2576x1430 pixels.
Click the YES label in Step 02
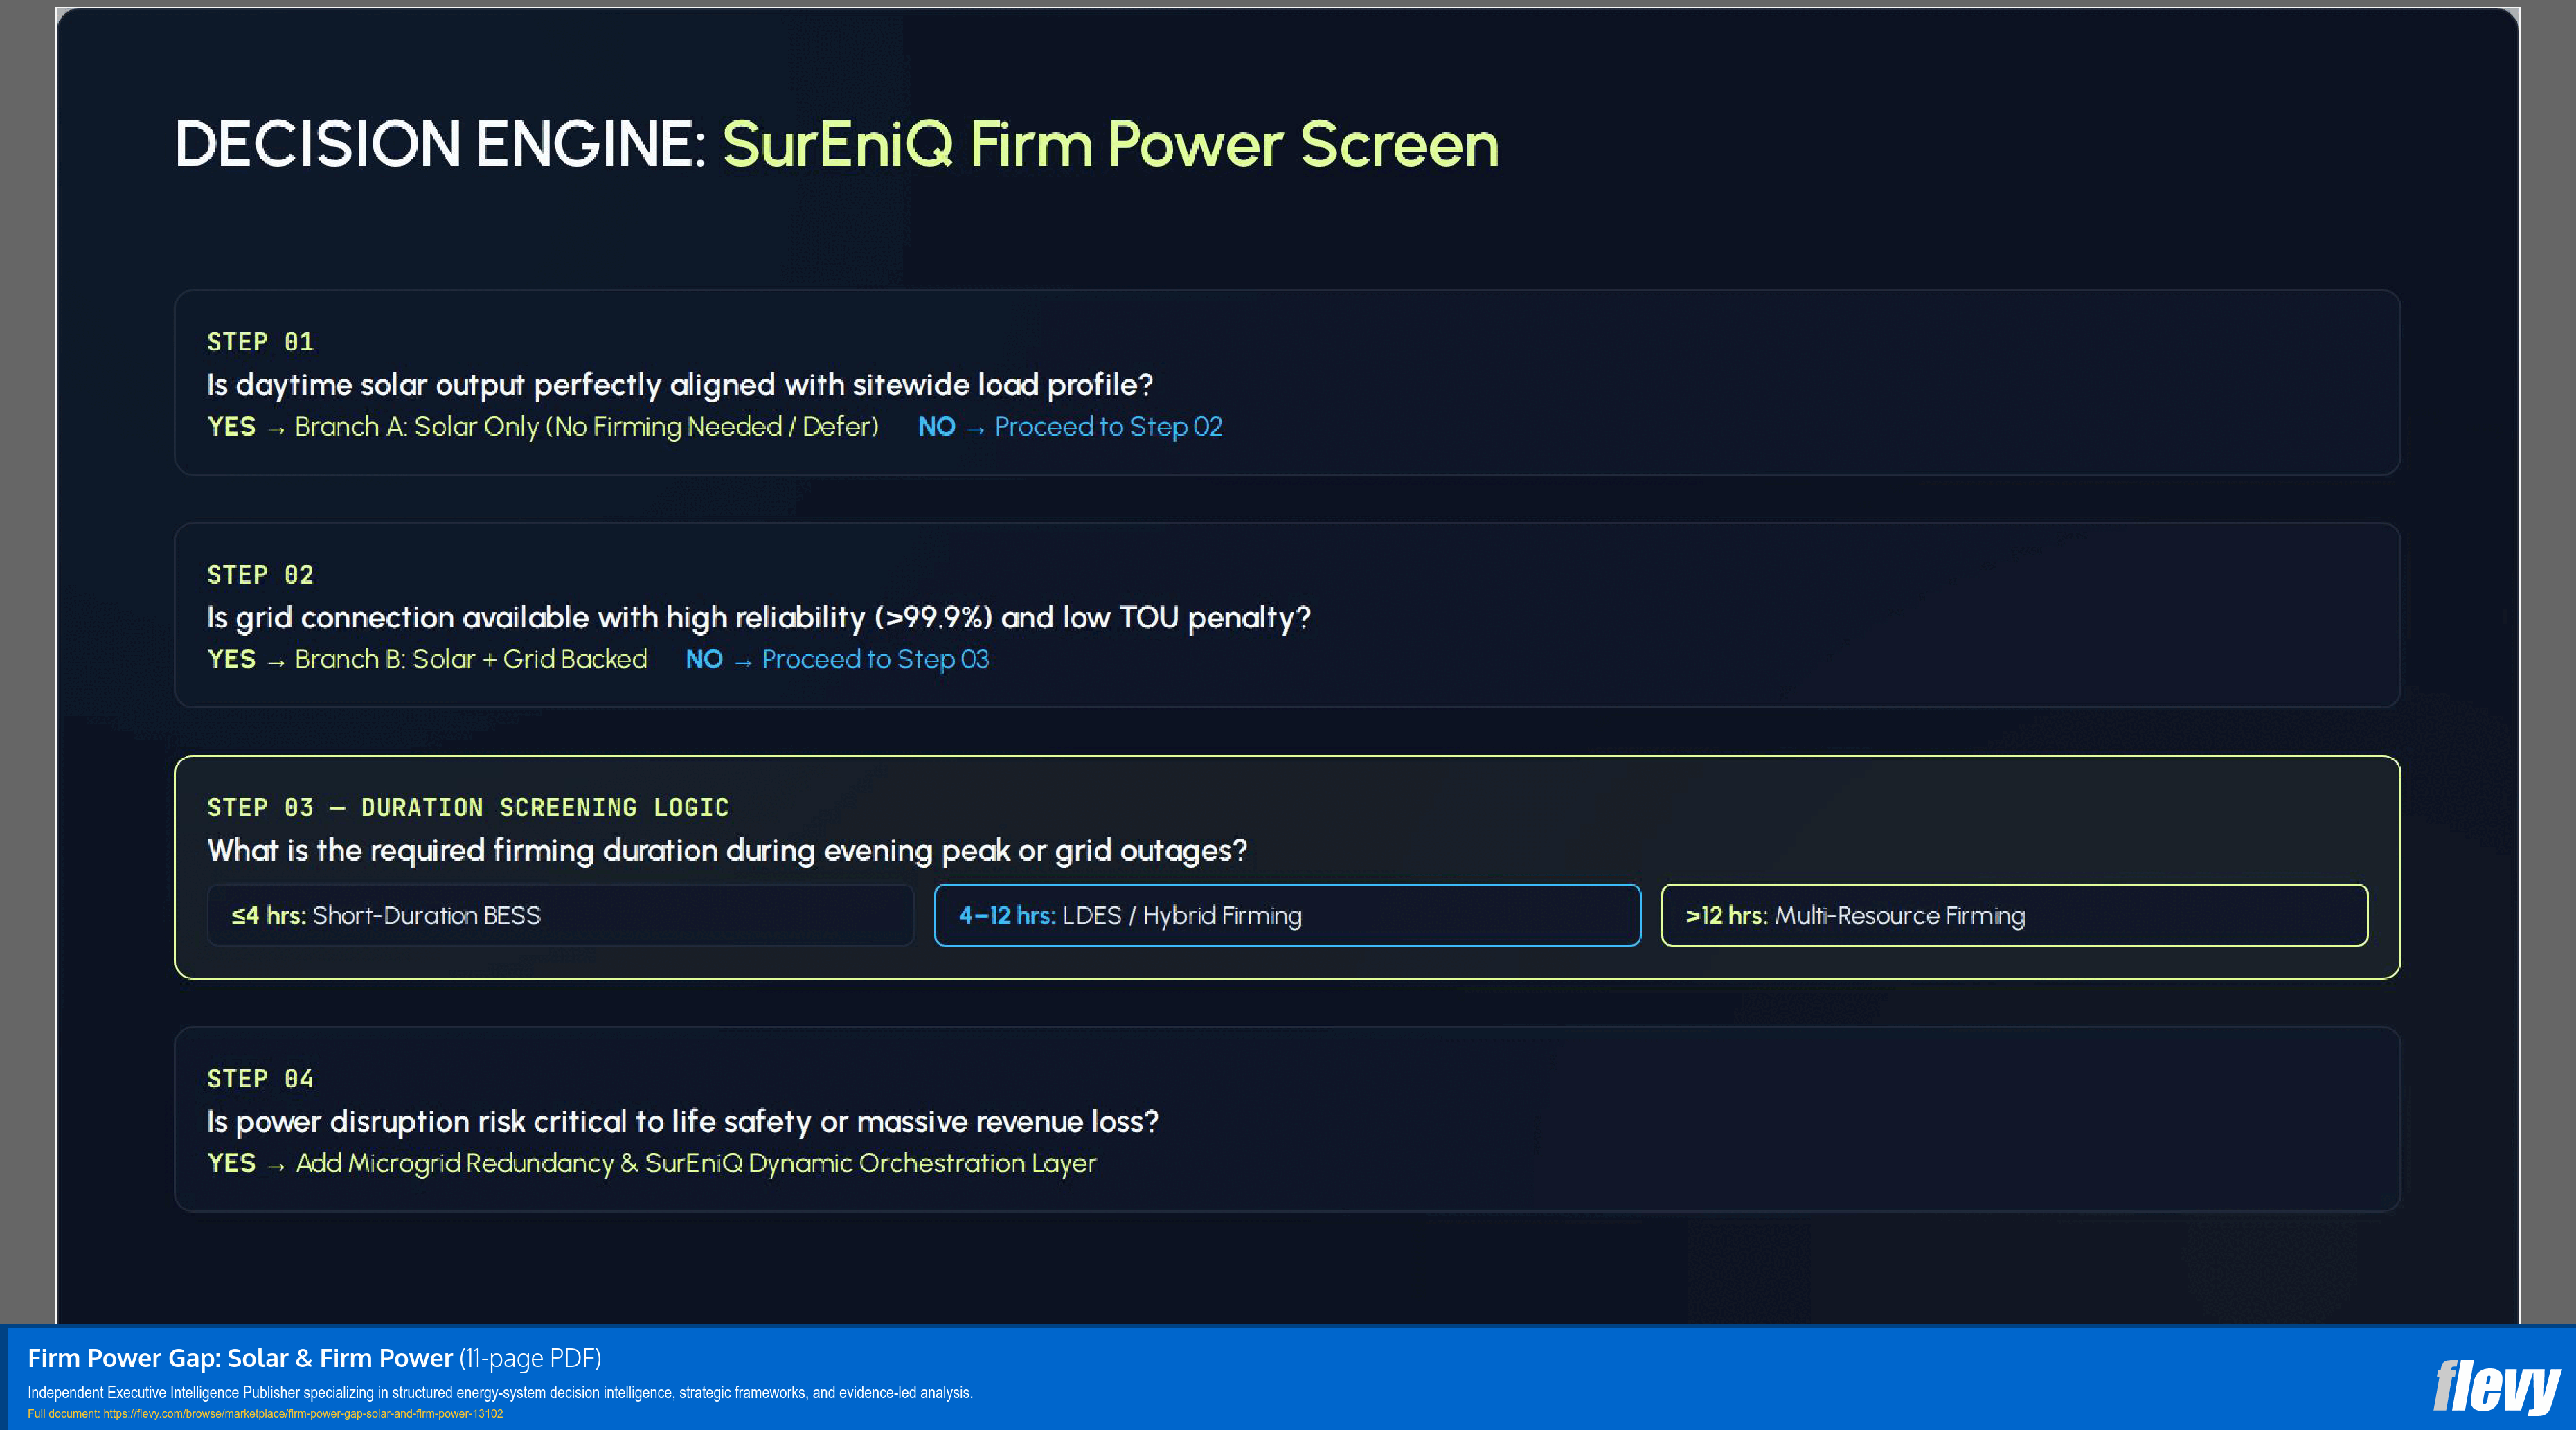(231, 660)
